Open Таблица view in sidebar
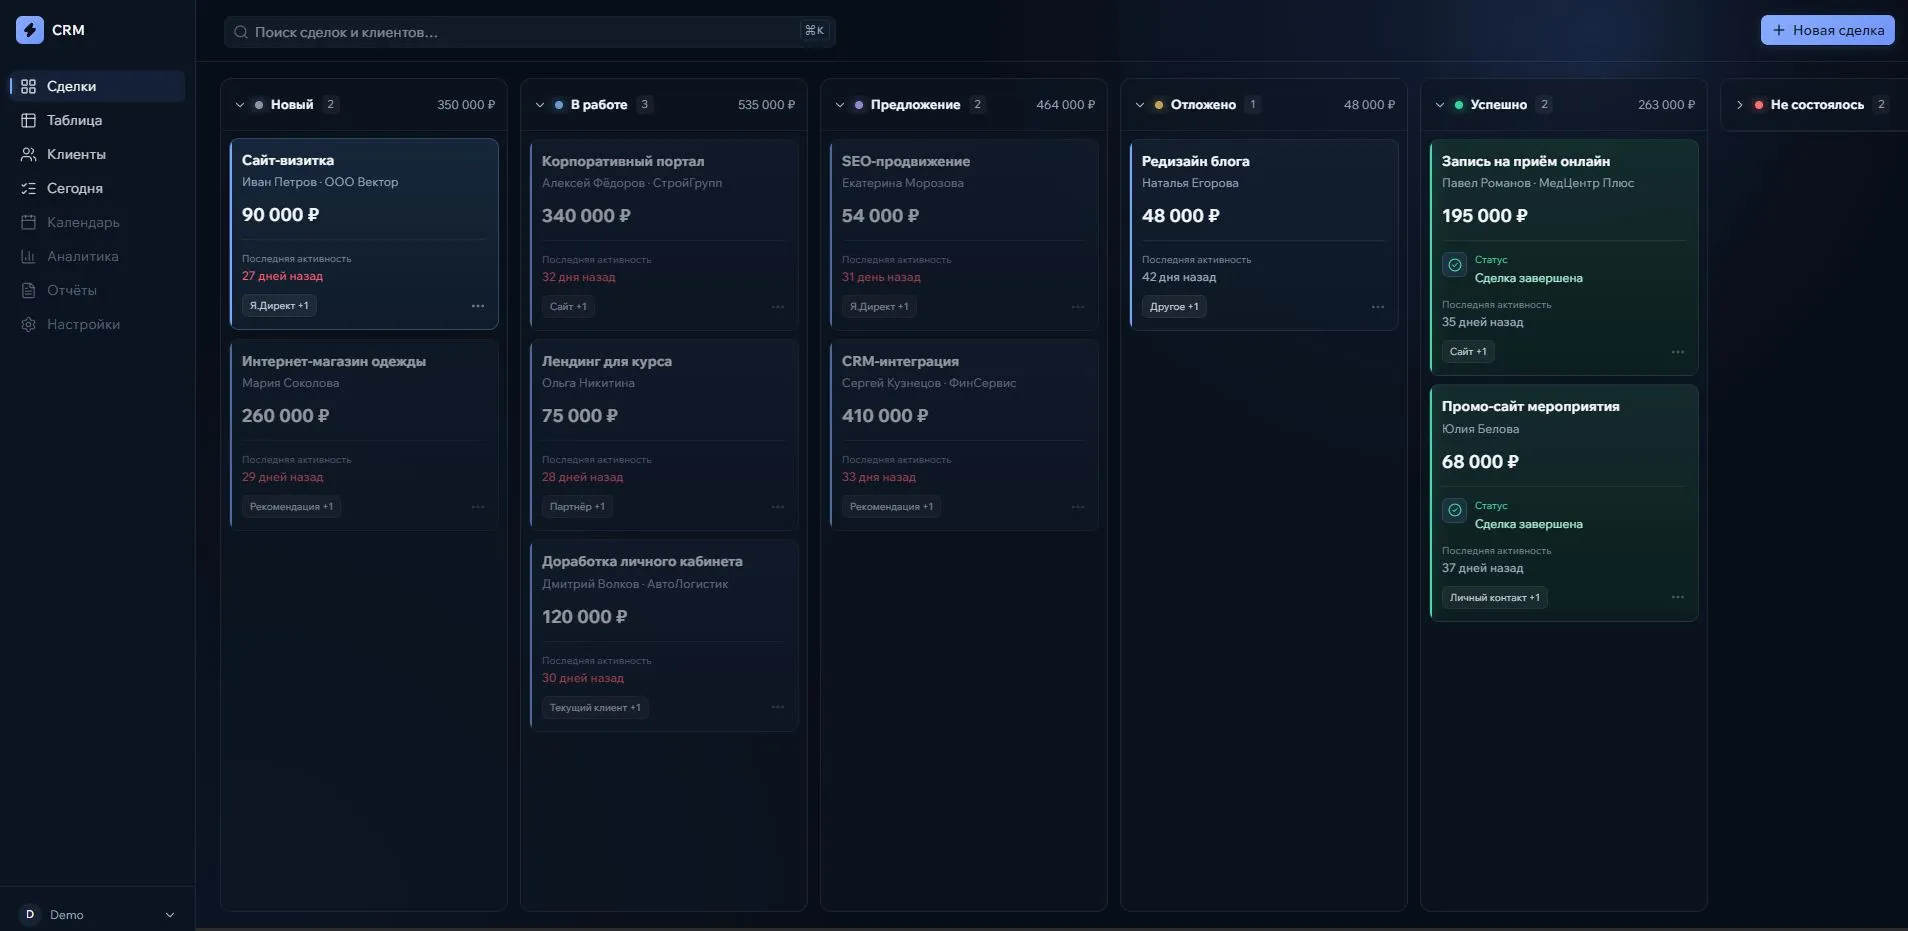 pyautogui.click(x=97, y=120)
